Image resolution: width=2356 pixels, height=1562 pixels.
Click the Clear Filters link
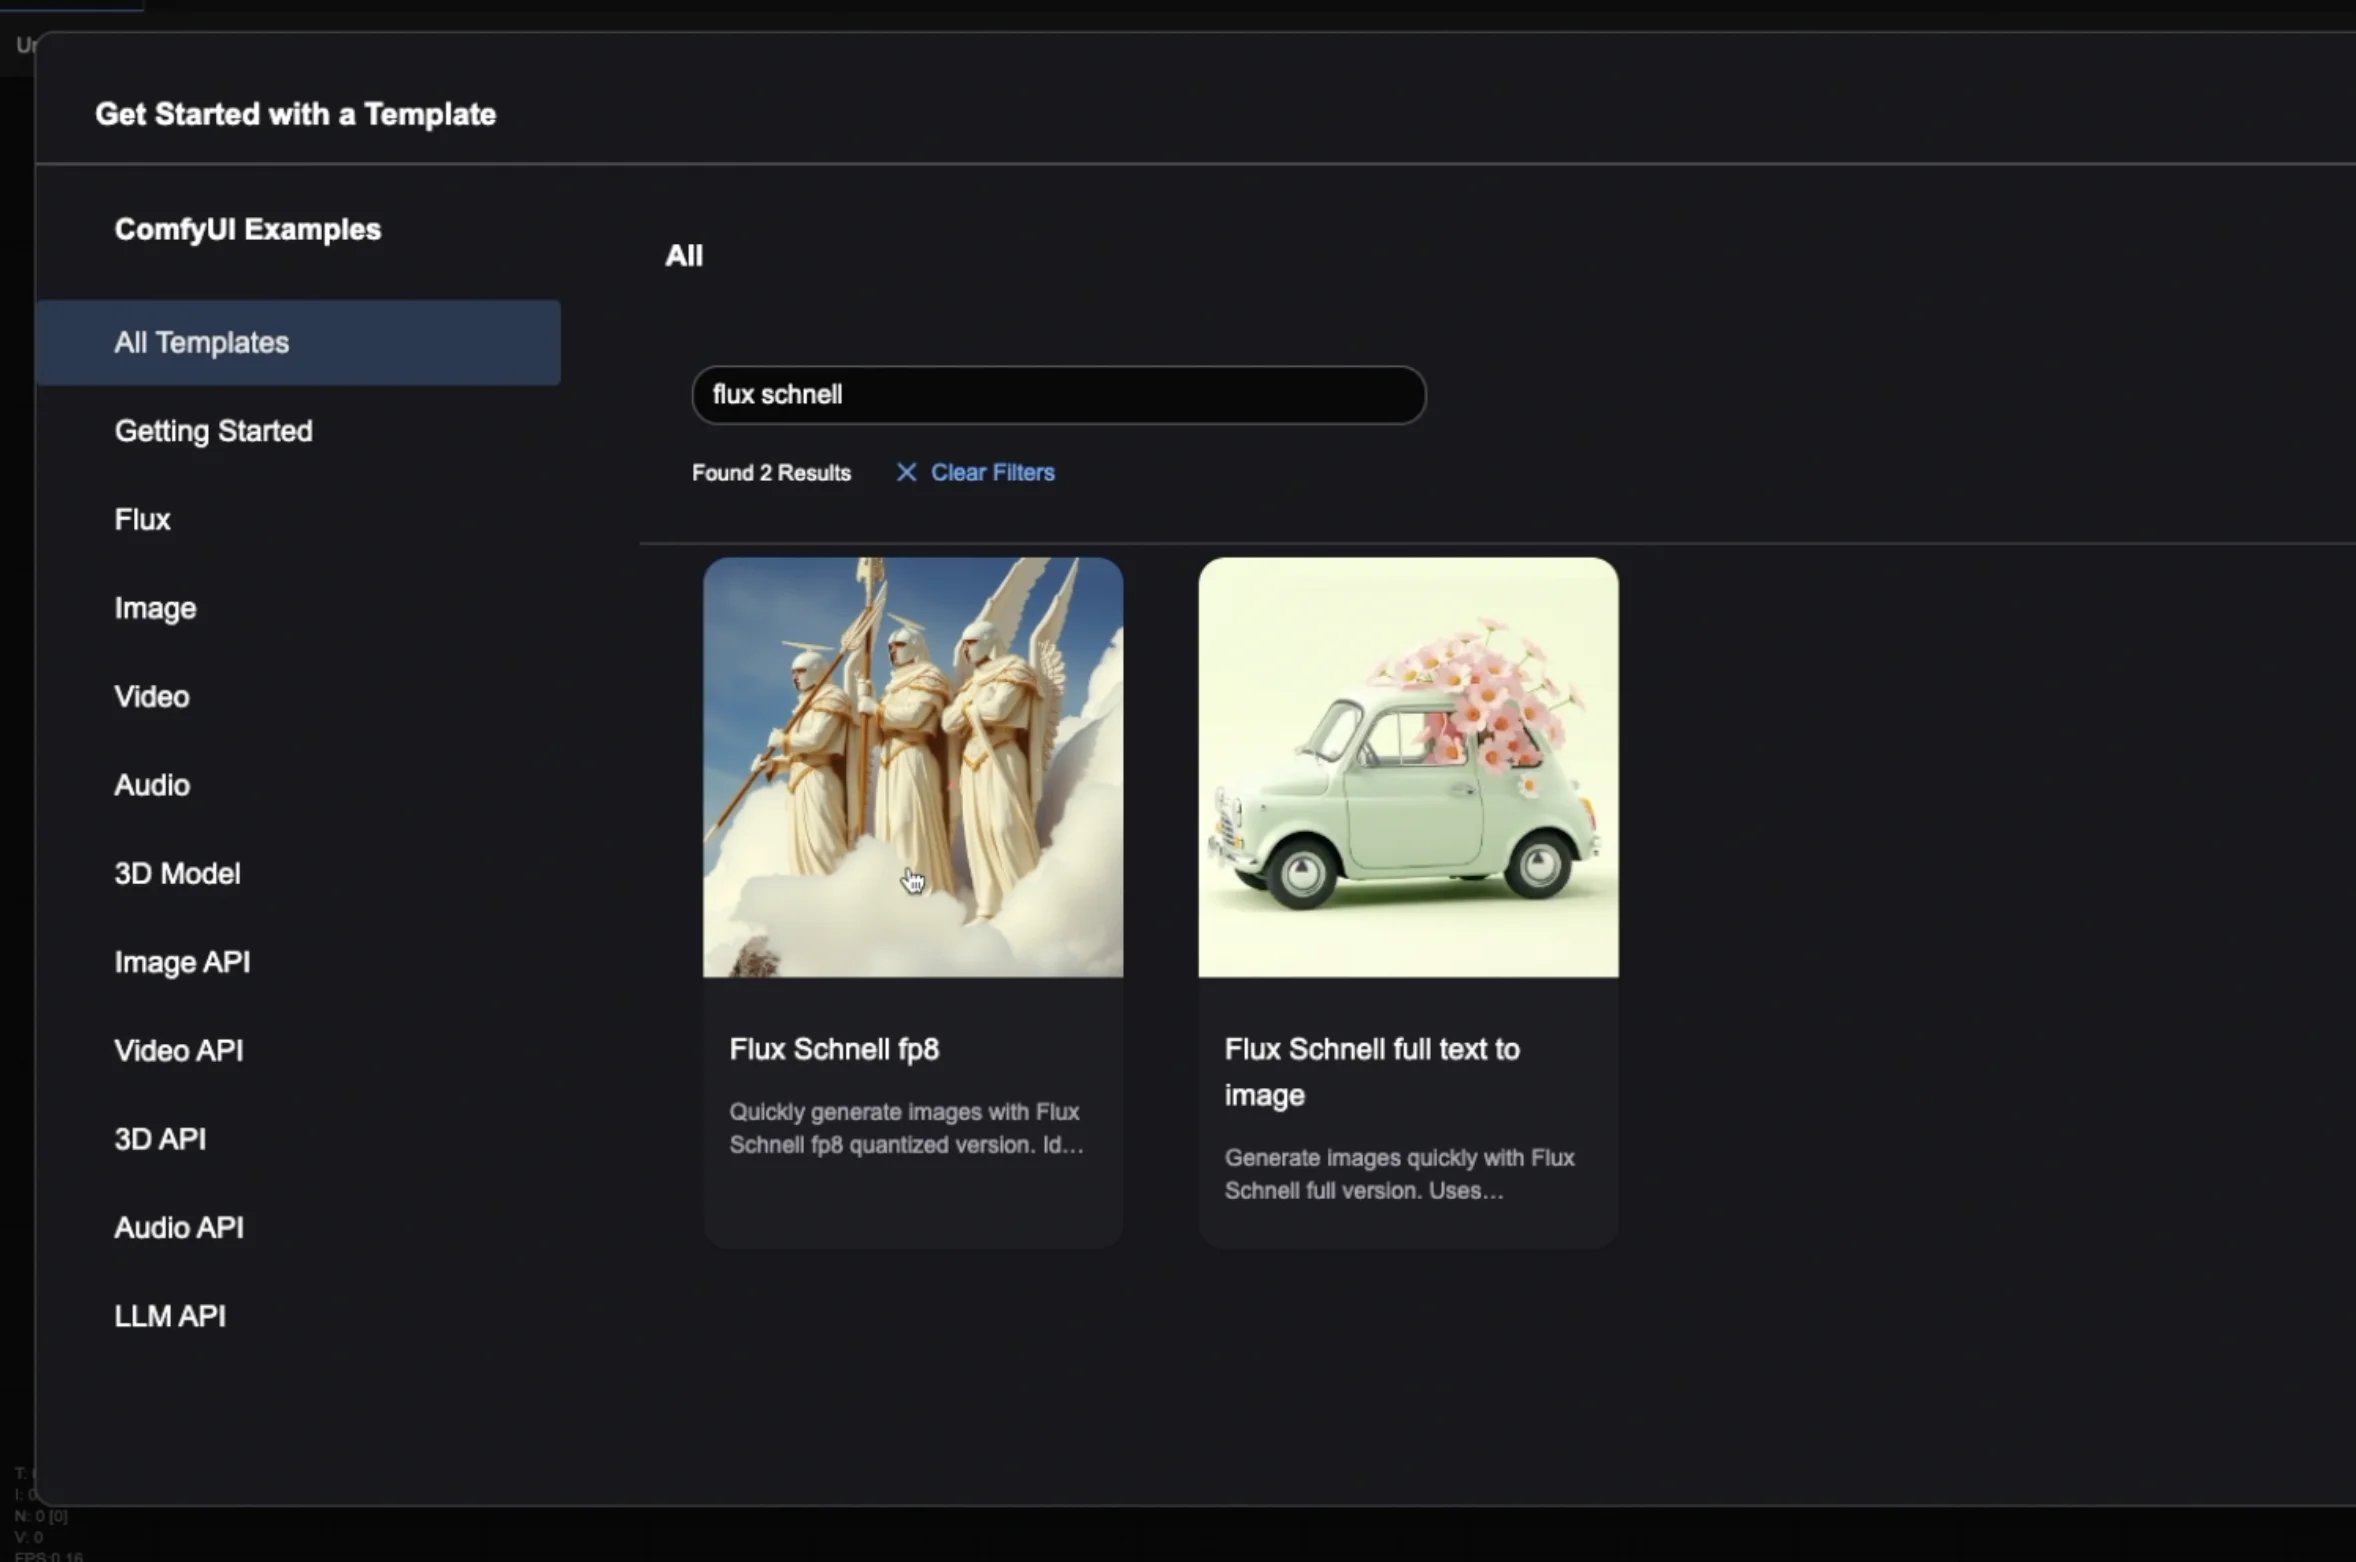992,472
